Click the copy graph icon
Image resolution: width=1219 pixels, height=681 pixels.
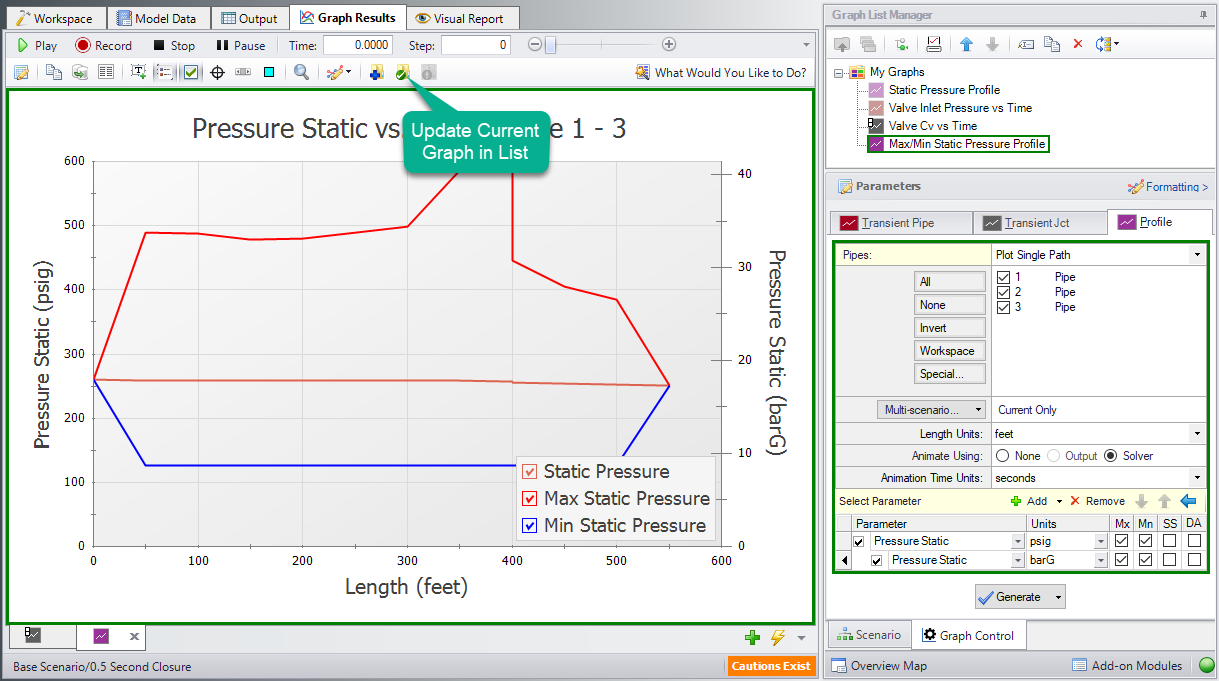point(54,72)
